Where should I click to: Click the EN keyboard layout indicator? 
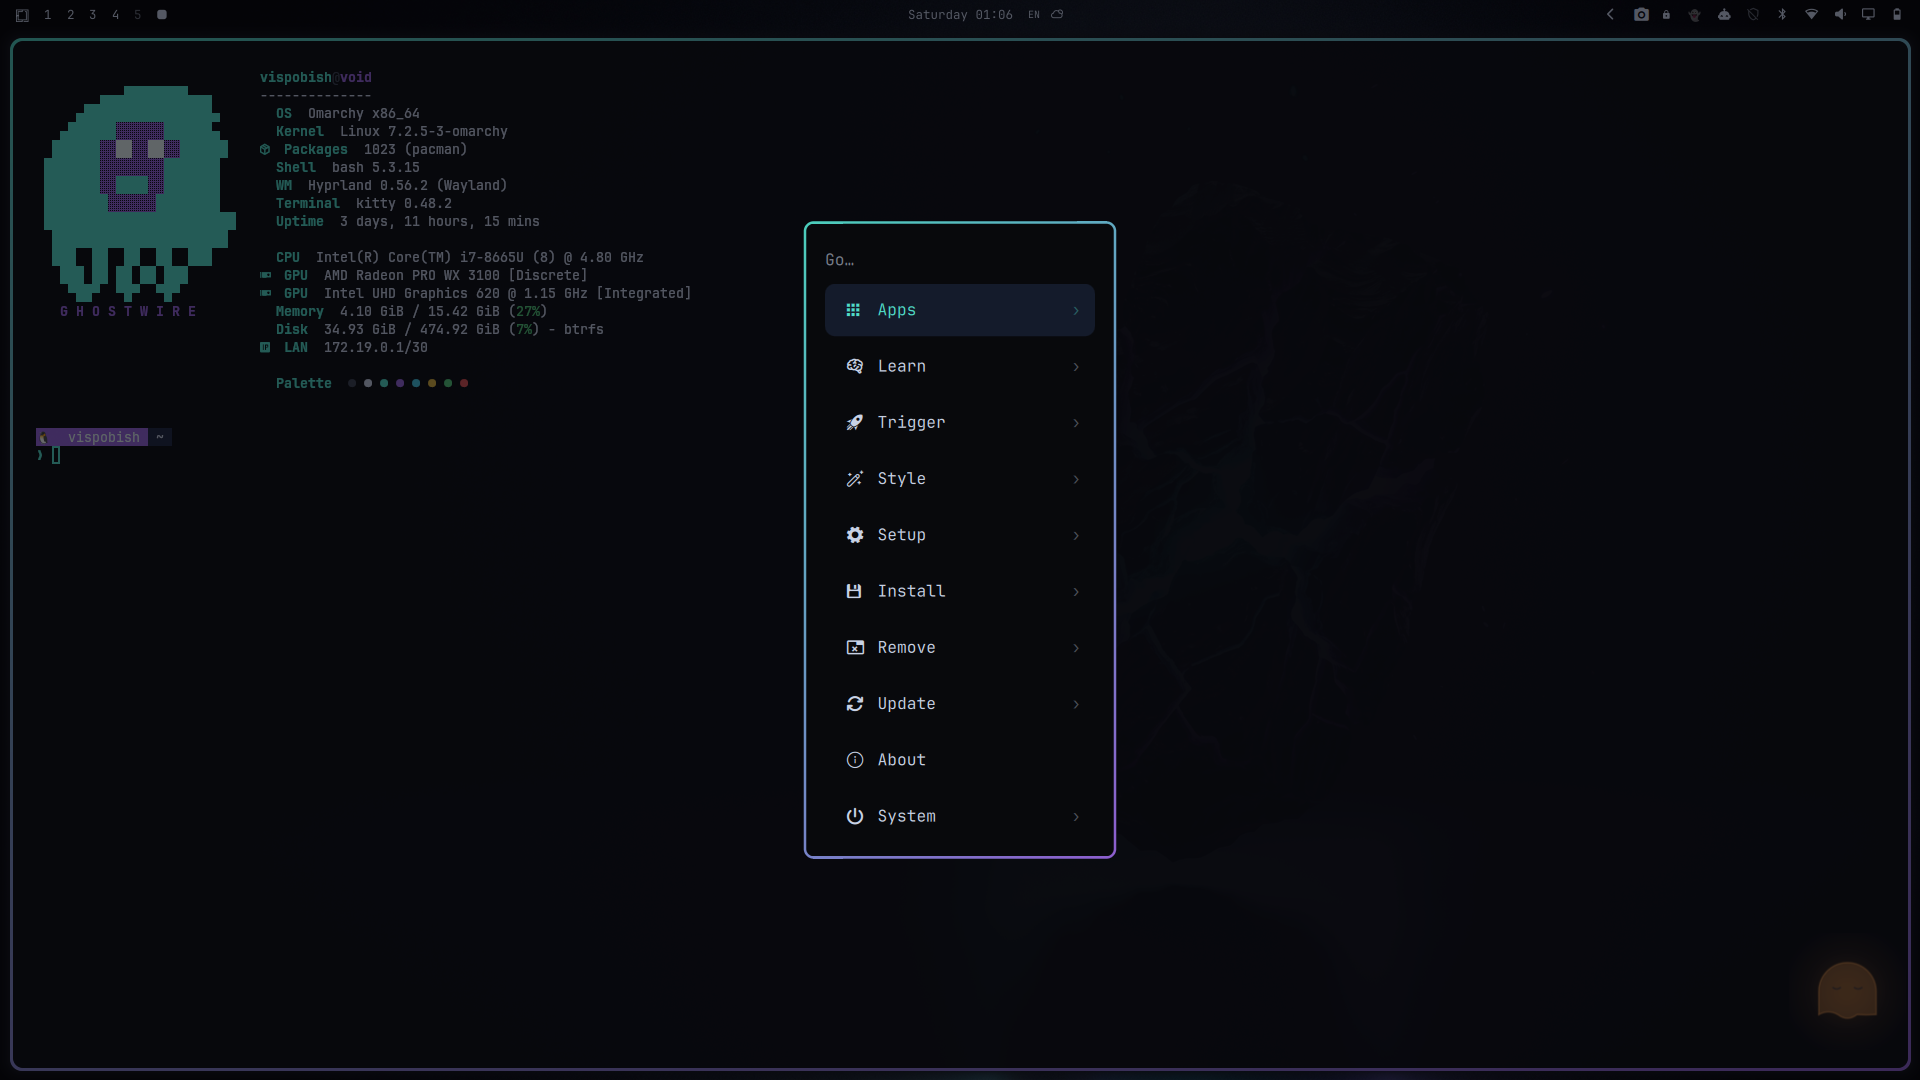(x=1034, y=15)
